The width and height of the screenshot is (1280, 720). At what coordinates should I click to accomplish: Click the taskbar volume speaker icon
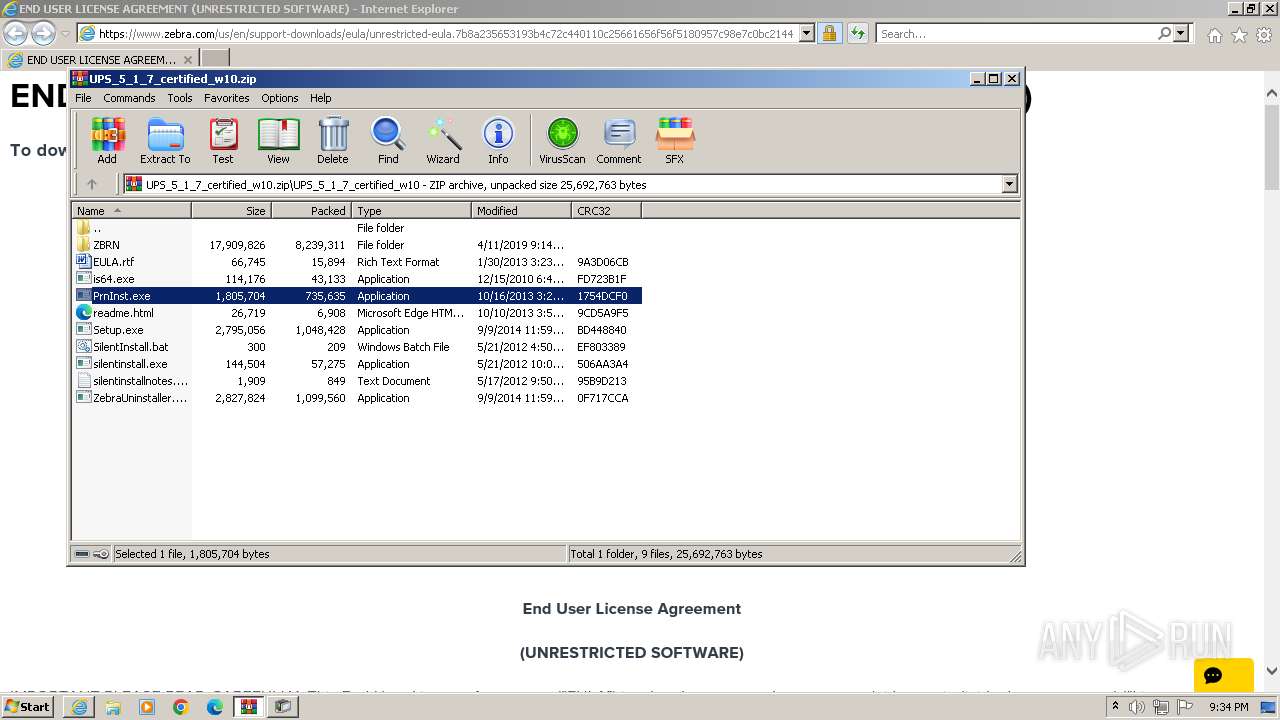click(x=1137, y=707)
